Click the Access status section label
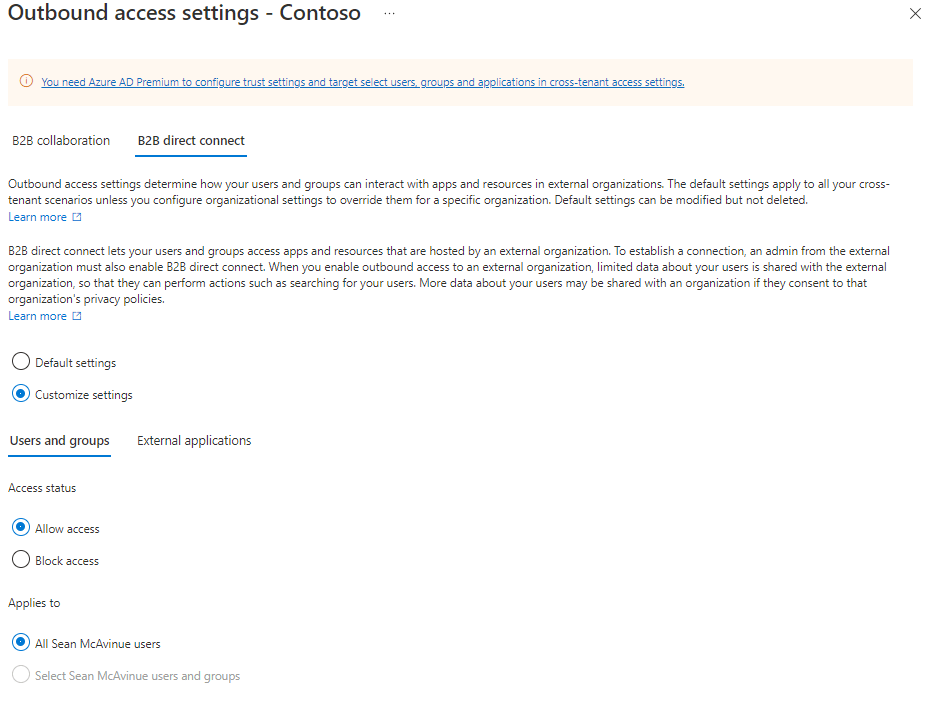927x703 pixels. (x=42, y=488)
